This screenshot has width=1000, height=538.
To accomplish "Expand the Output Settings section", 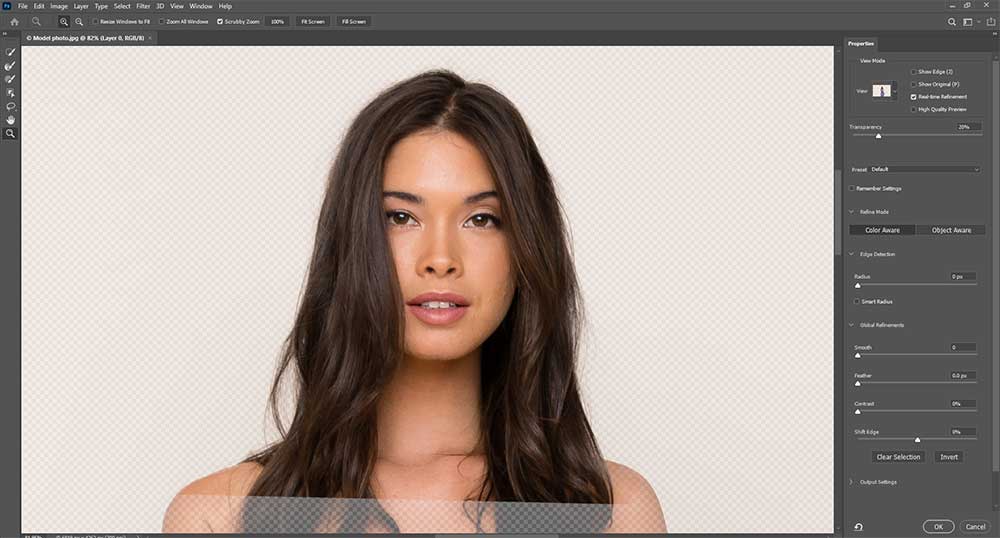I will [851, 482].
